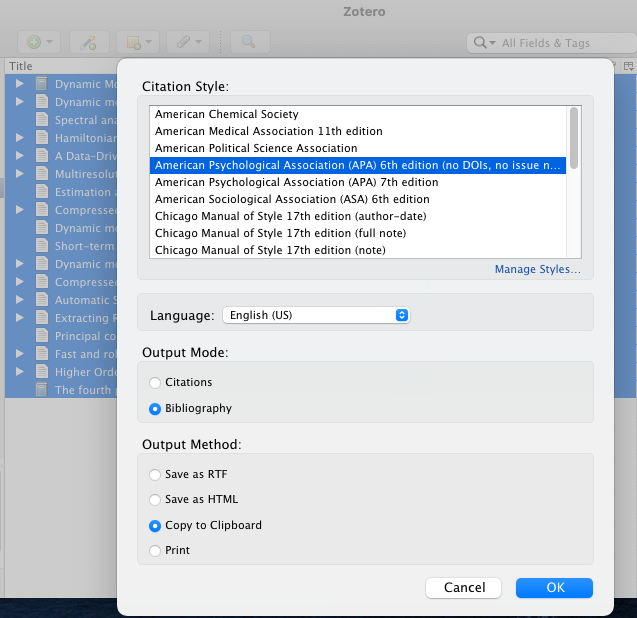The height and width of the screenshot is (618, 637).
Task: Click the Short-term document icon
Action: click(42, 246)
